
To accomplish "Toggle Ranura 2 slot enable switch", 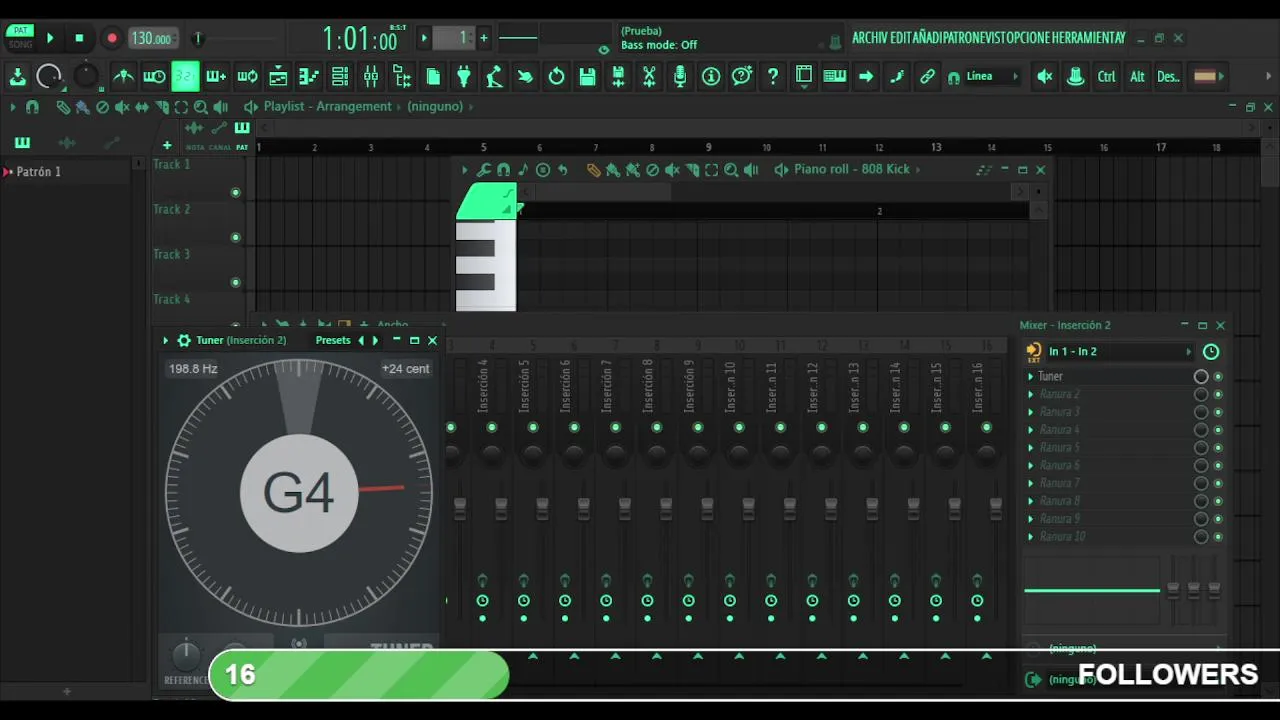I will (x=1218, y=394).
